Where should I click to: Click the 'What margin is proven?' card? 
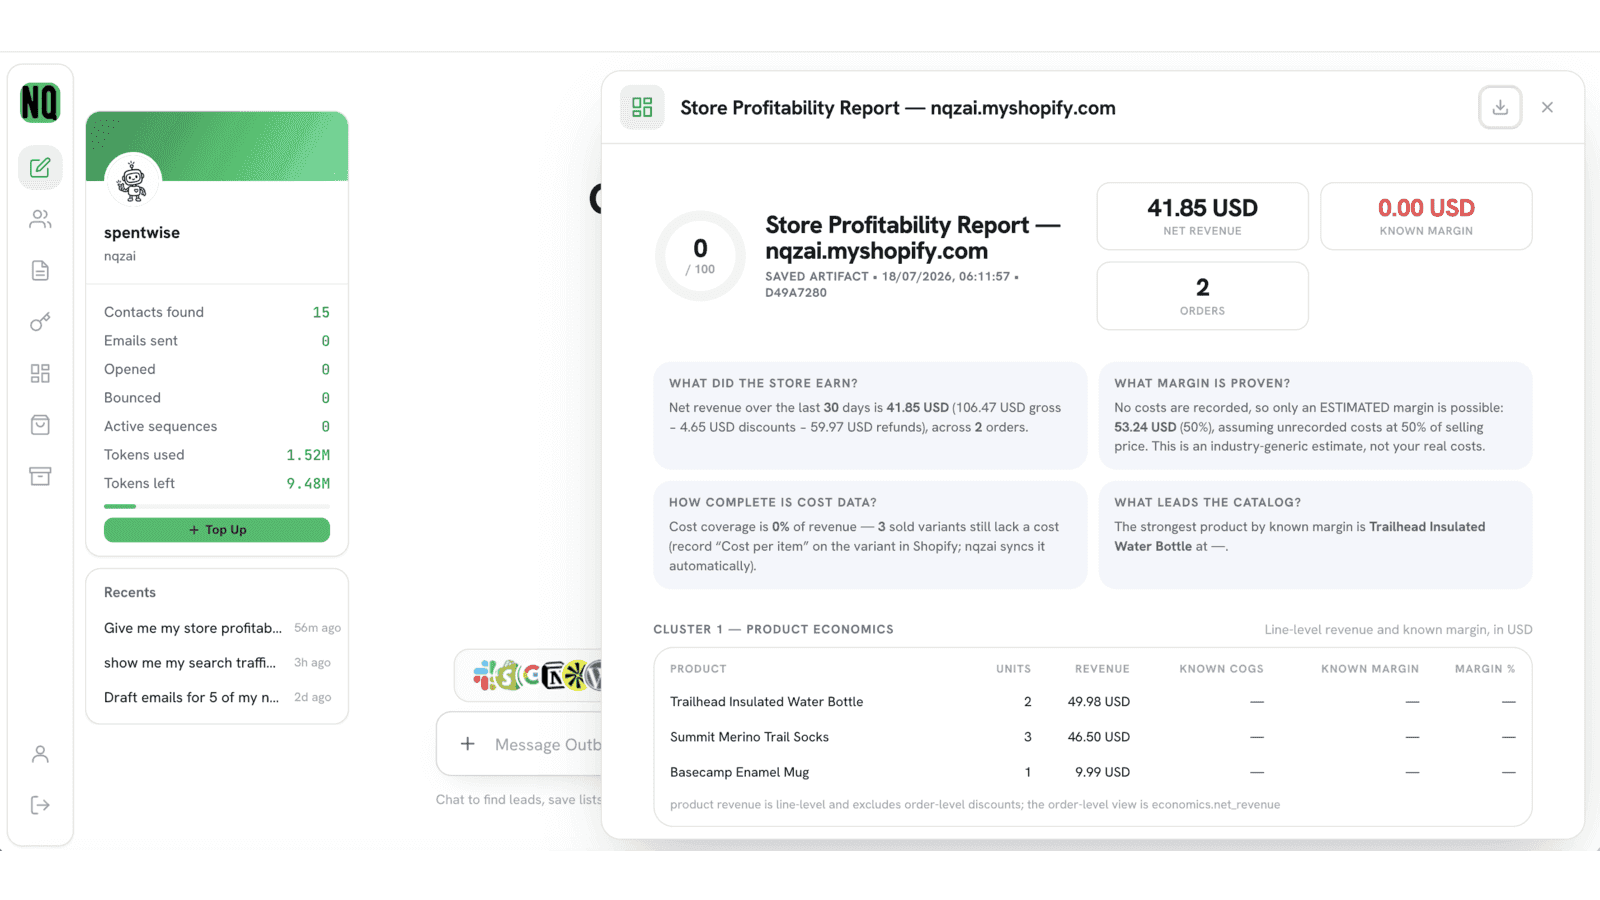1315,415
